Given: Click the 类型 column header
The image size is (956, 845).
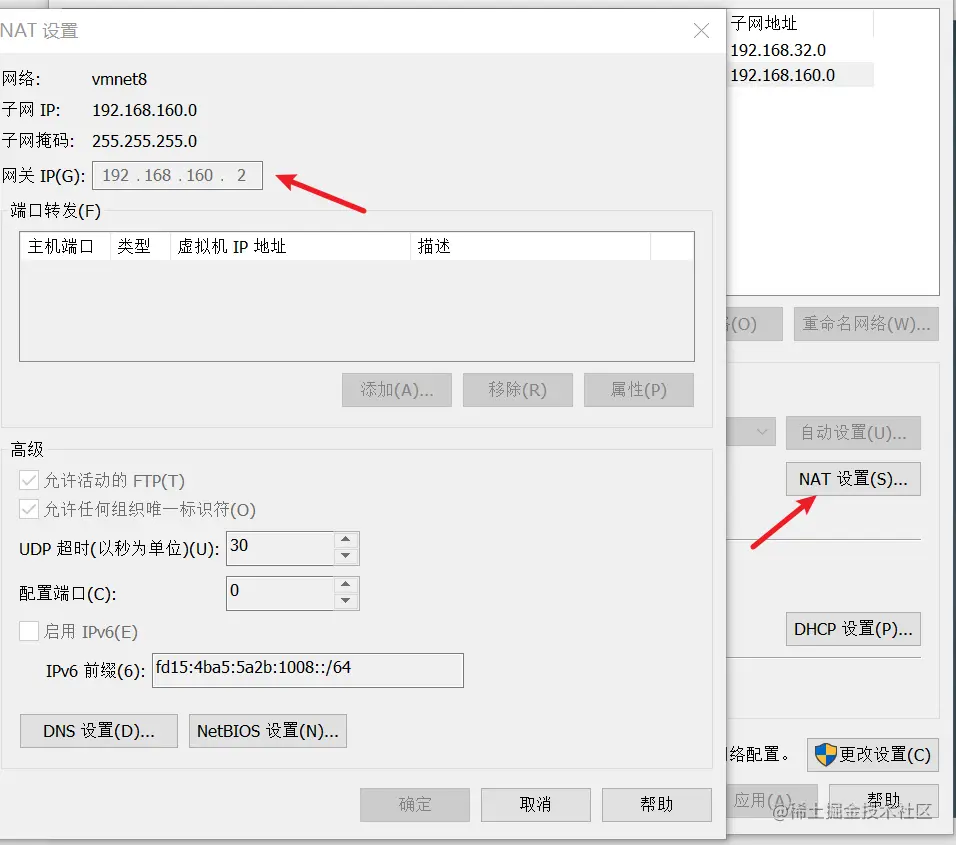Looking at the screenshot, I should 140,246.
